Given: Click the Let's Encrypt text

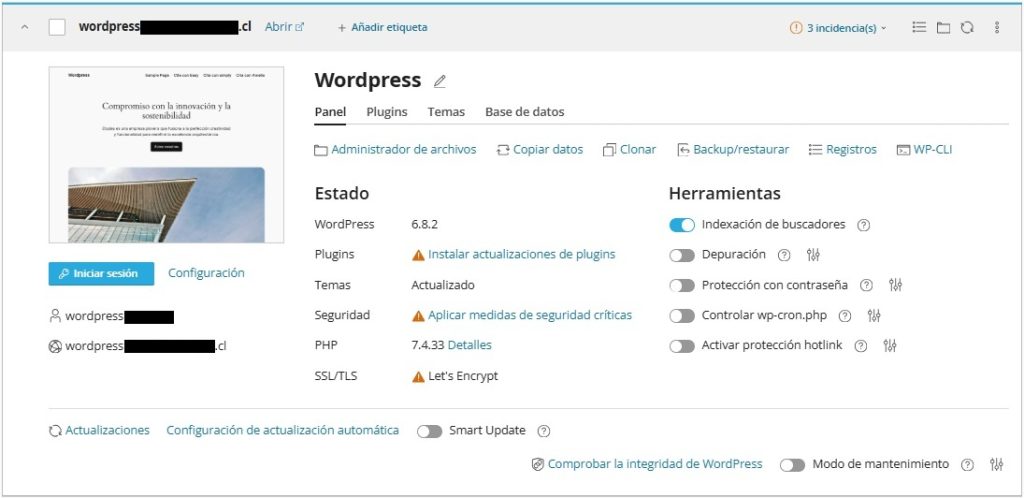Looking at the screenshot, I should point(463,376).
